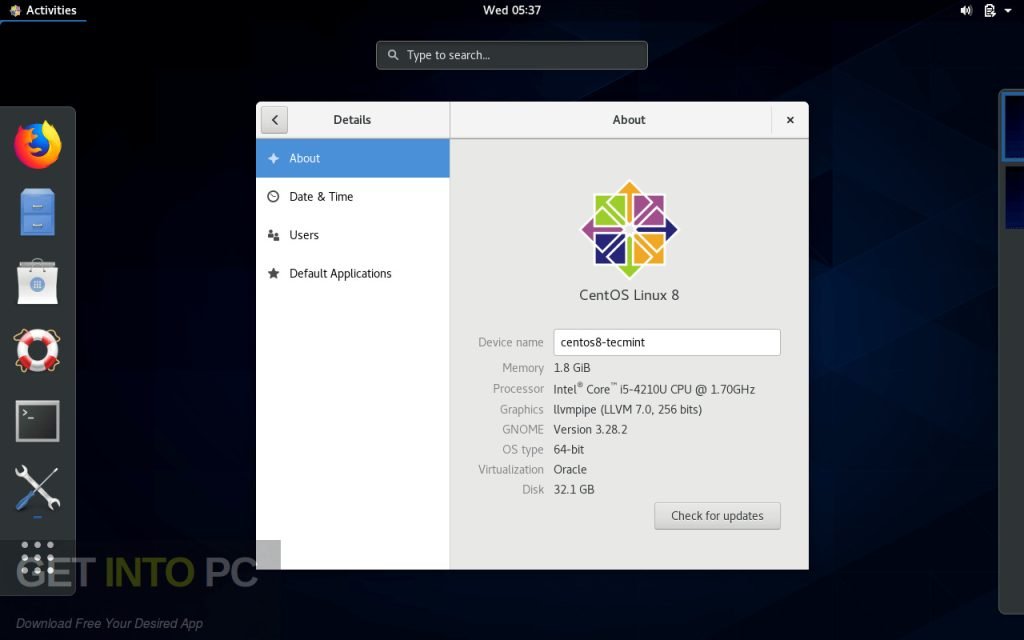Select the window thumbnail on the right edge
Image resolution: width=1024 pixels, height=640 pixels.
point(1013,130)
